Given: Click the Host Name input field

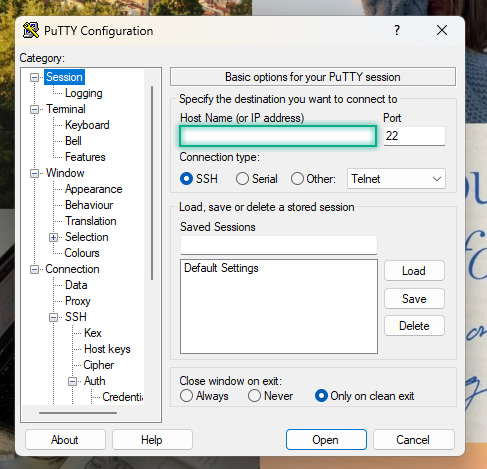Looking at the screenshot, I should point(278,136).
